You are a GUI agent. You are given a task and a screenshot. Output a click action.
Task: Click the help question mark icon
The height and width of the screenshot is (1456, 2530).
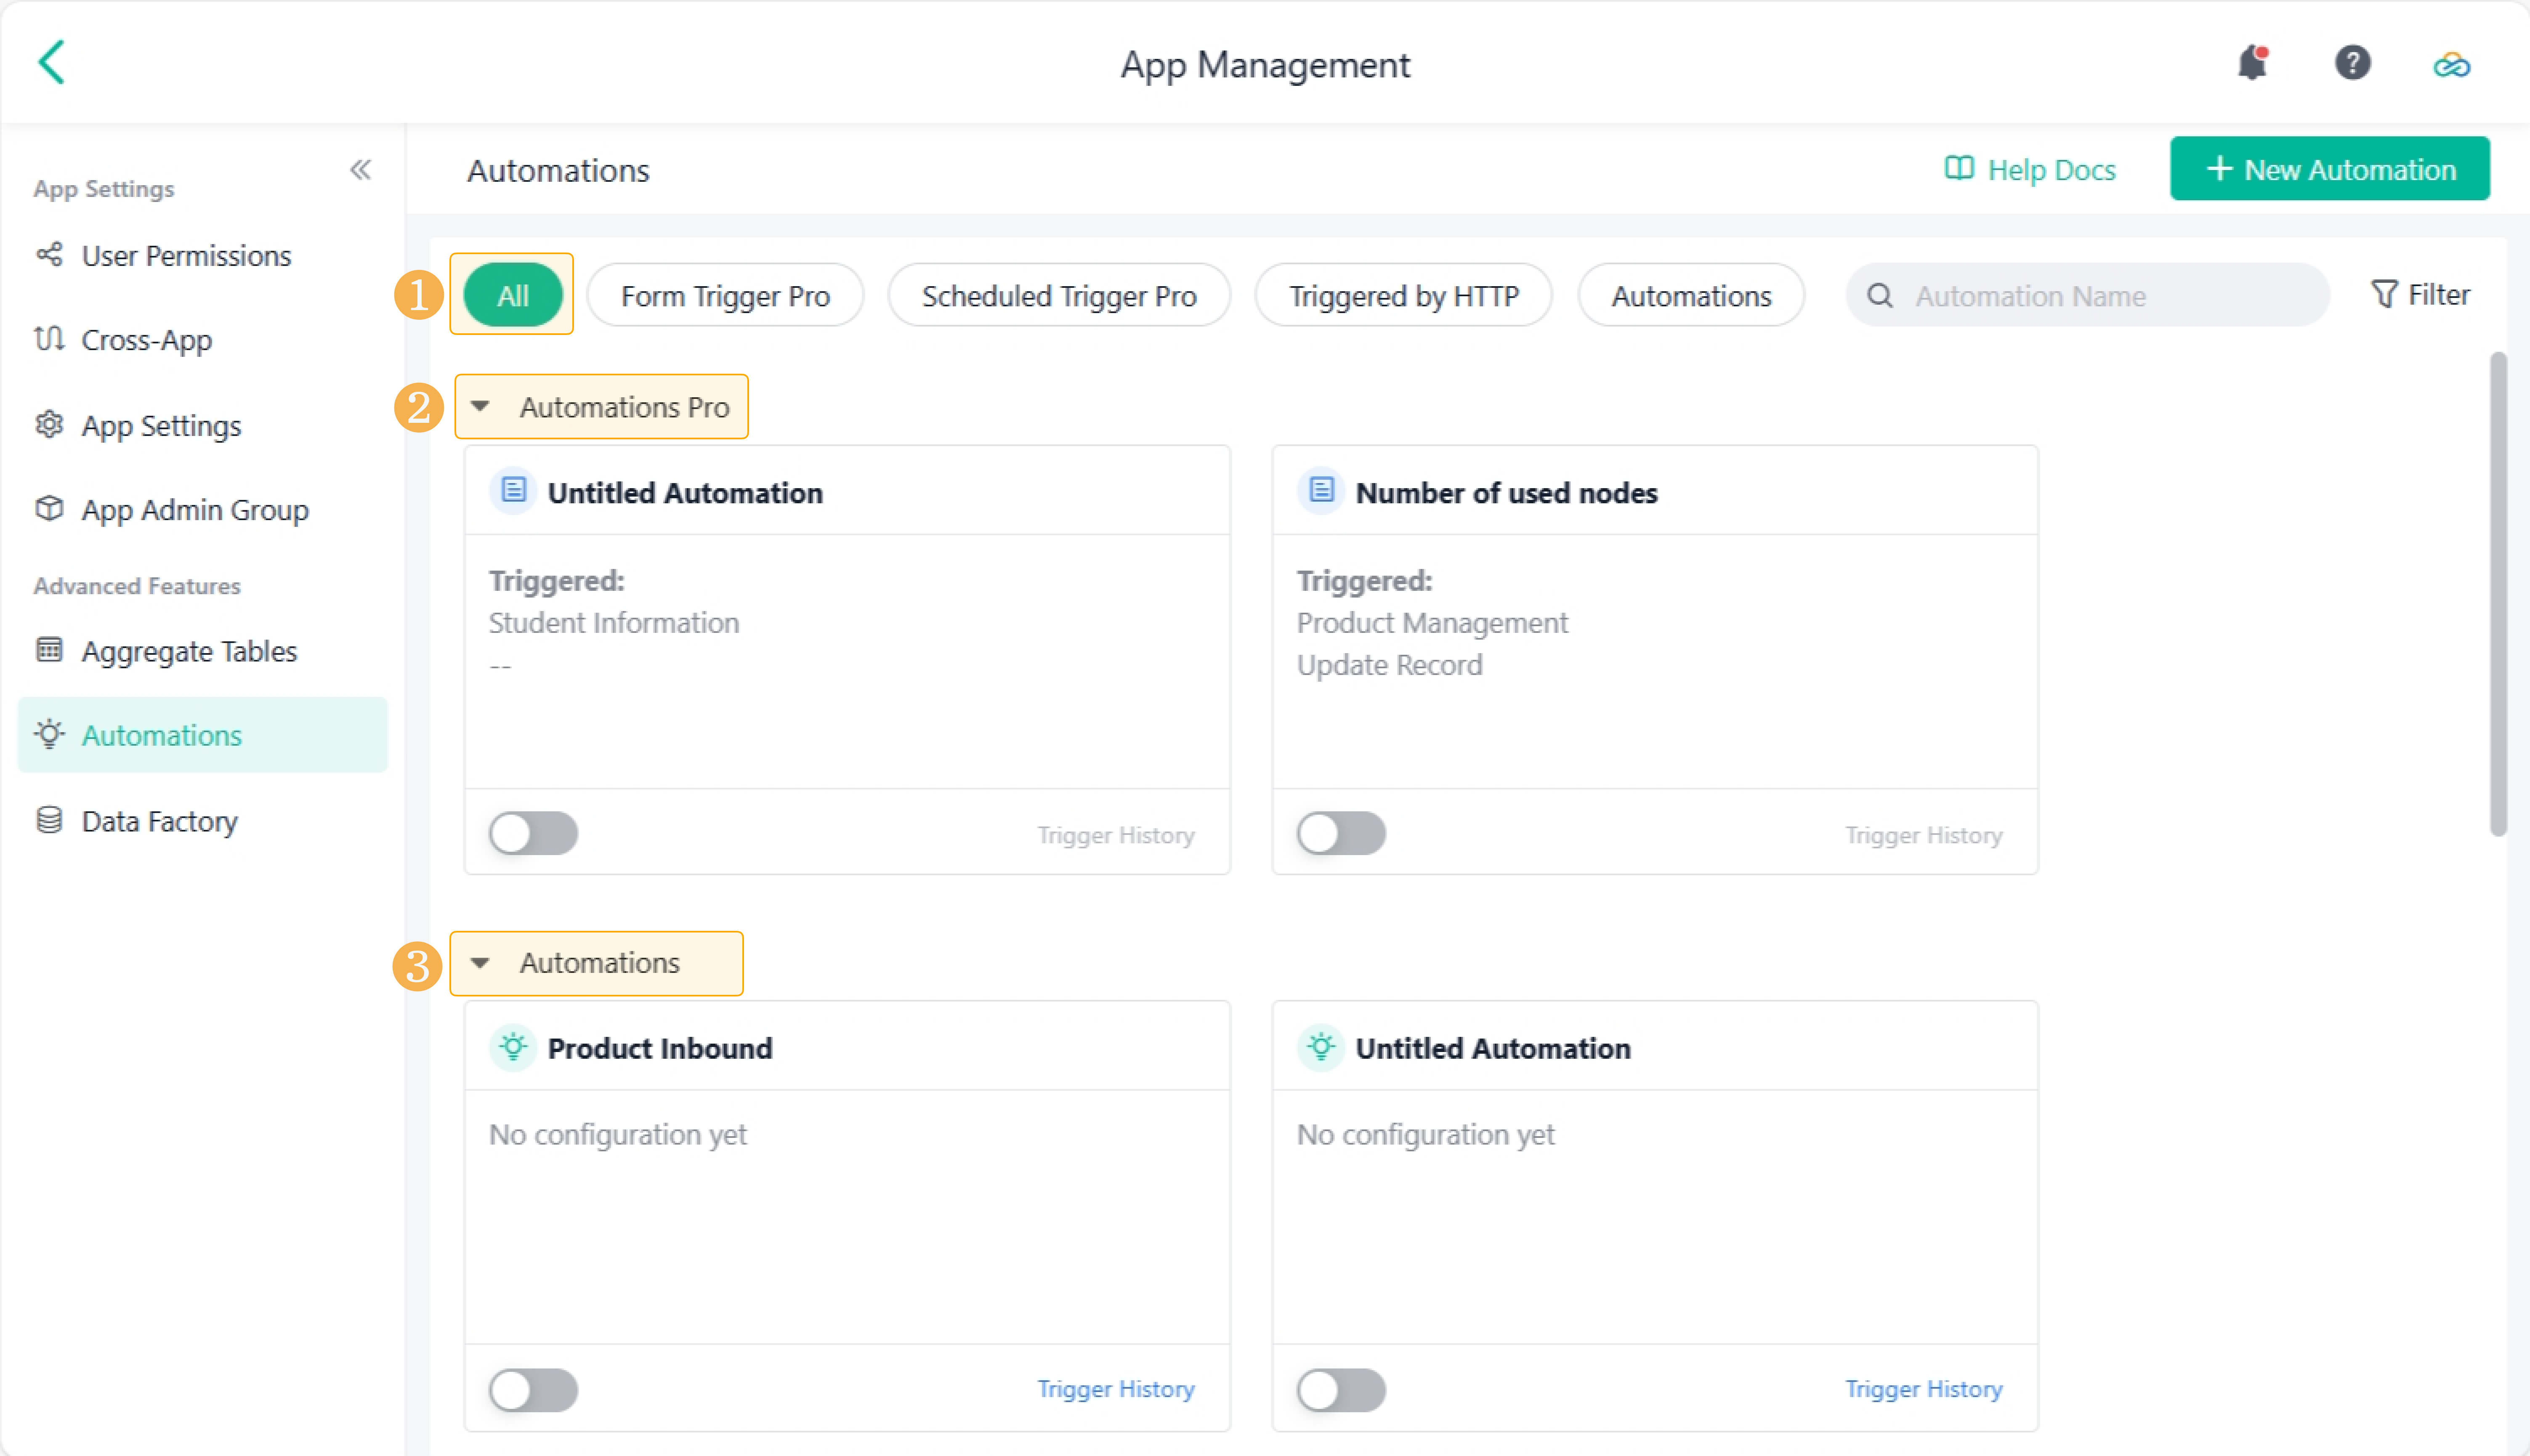(2352, 63)
